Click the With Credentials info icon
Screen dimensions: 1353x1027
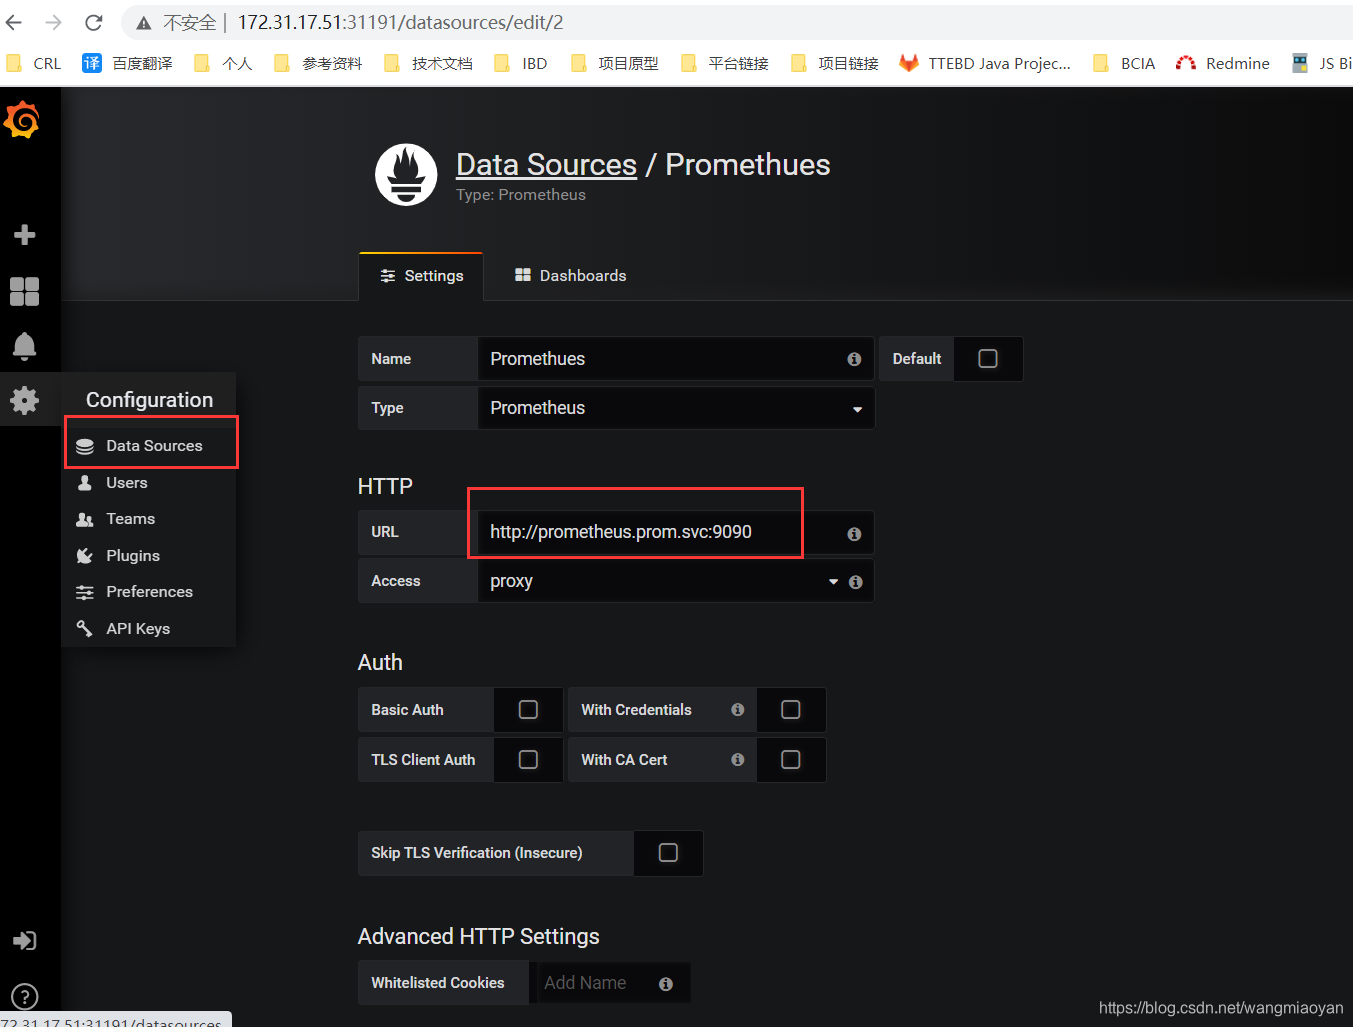tap(738, 710)
